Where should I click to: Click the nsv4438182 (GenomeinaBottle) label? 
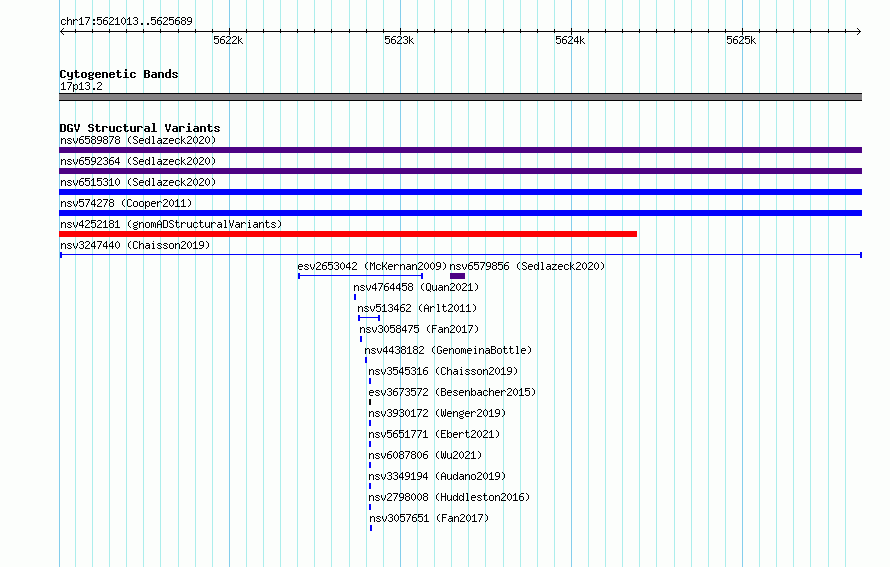pyautogui.click(x=448, y=350)
